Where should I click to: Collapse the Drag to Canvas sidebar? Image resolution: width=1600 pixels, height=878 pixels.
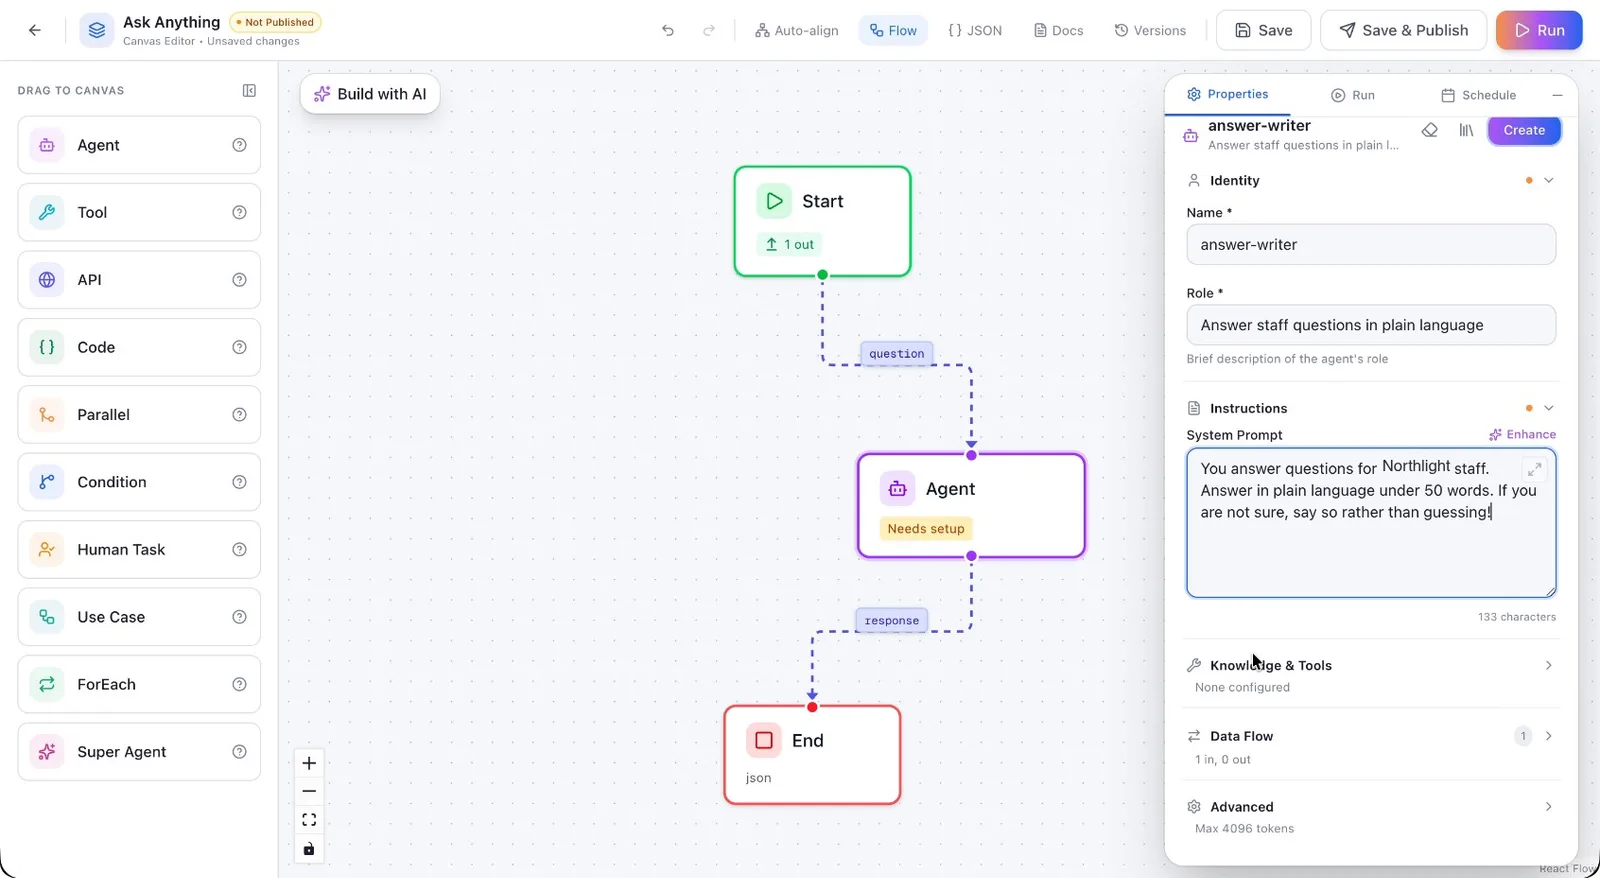pyautogui.click(x=249, y=90)
